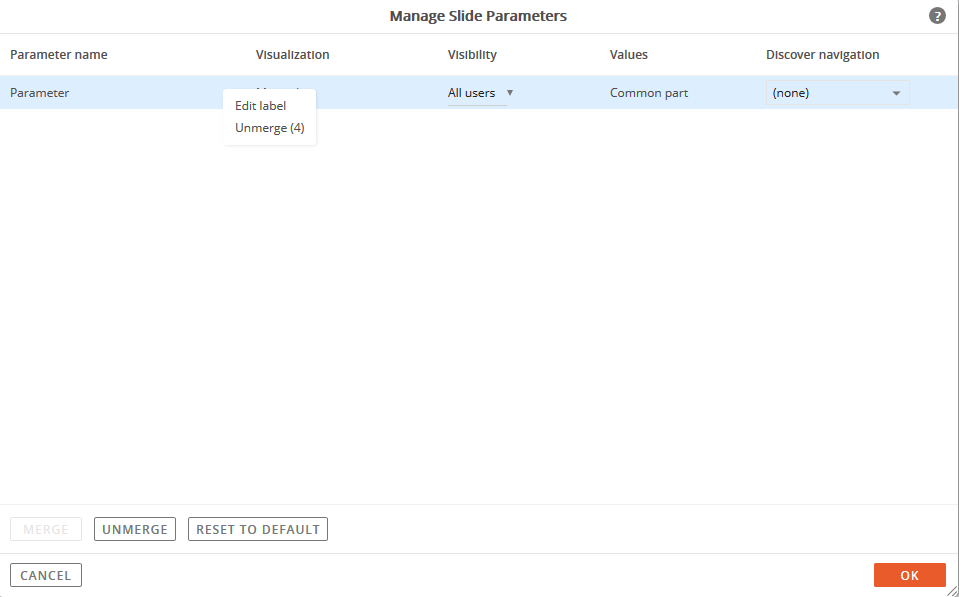The width and height of the screenshot is (959, 597).
Task: Click the 'Common part' values cell
Action: click(x=649, y=93)
